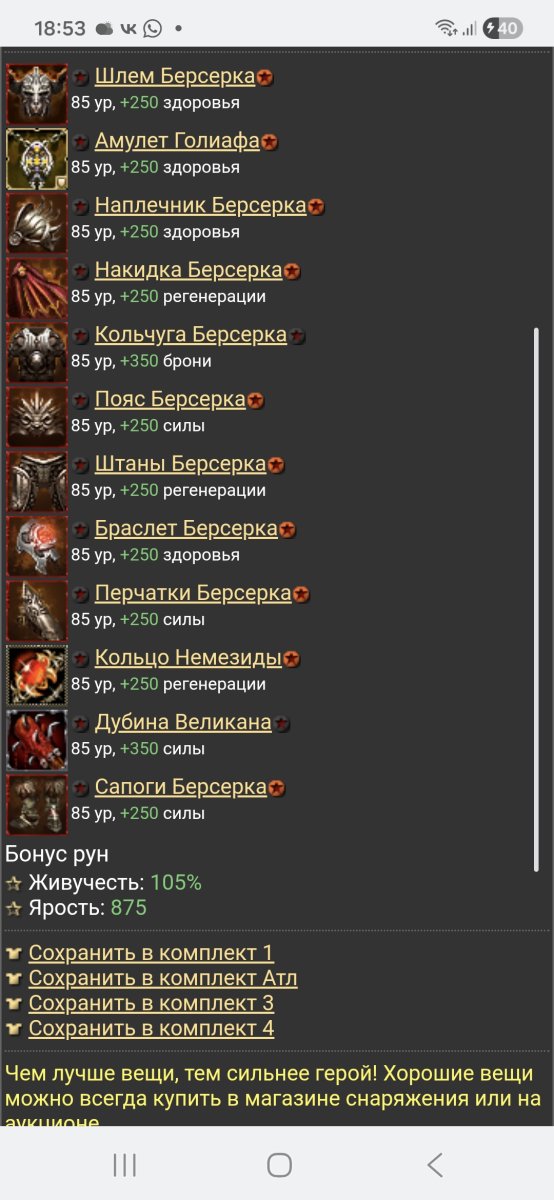Click Сохранить в комплект 4
554x1200 pixels.
pyautogui.click(x=151, y=1027)
